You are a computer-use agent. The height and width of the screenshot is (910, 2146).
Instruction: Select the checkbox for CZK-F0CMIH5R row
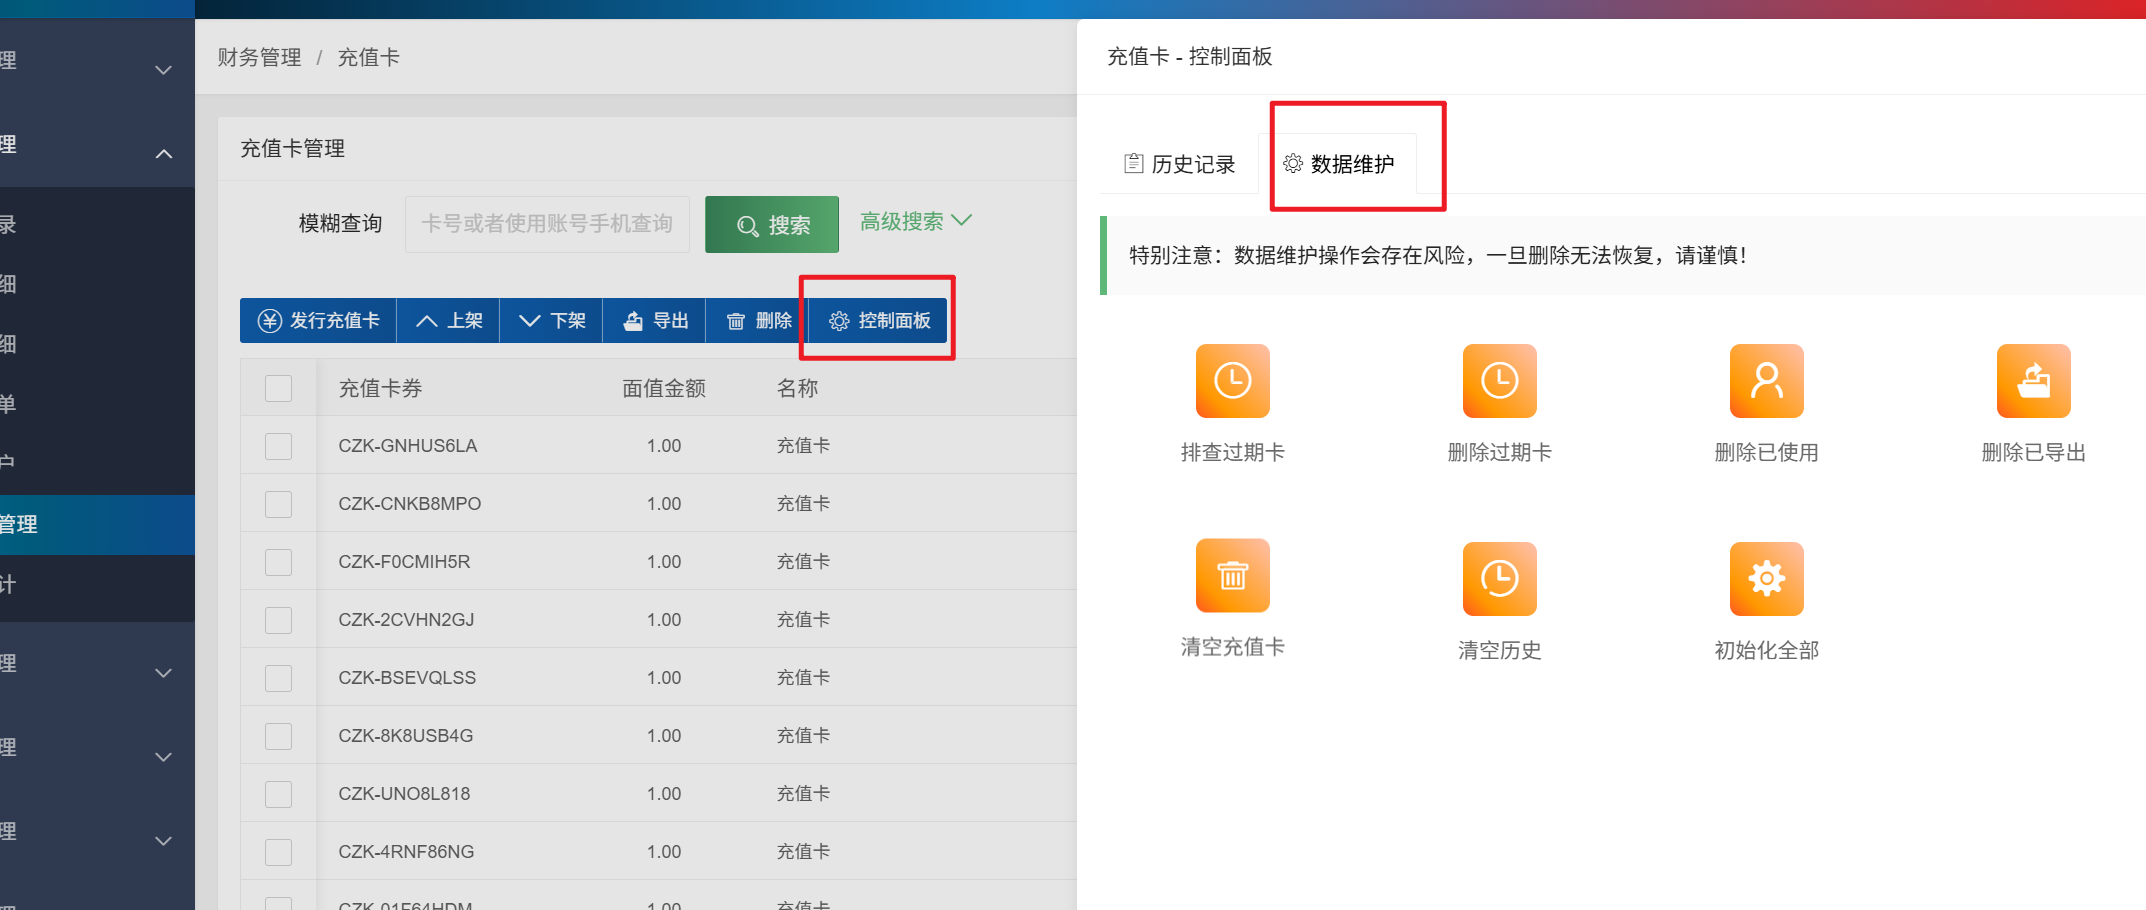coord(278,562)
